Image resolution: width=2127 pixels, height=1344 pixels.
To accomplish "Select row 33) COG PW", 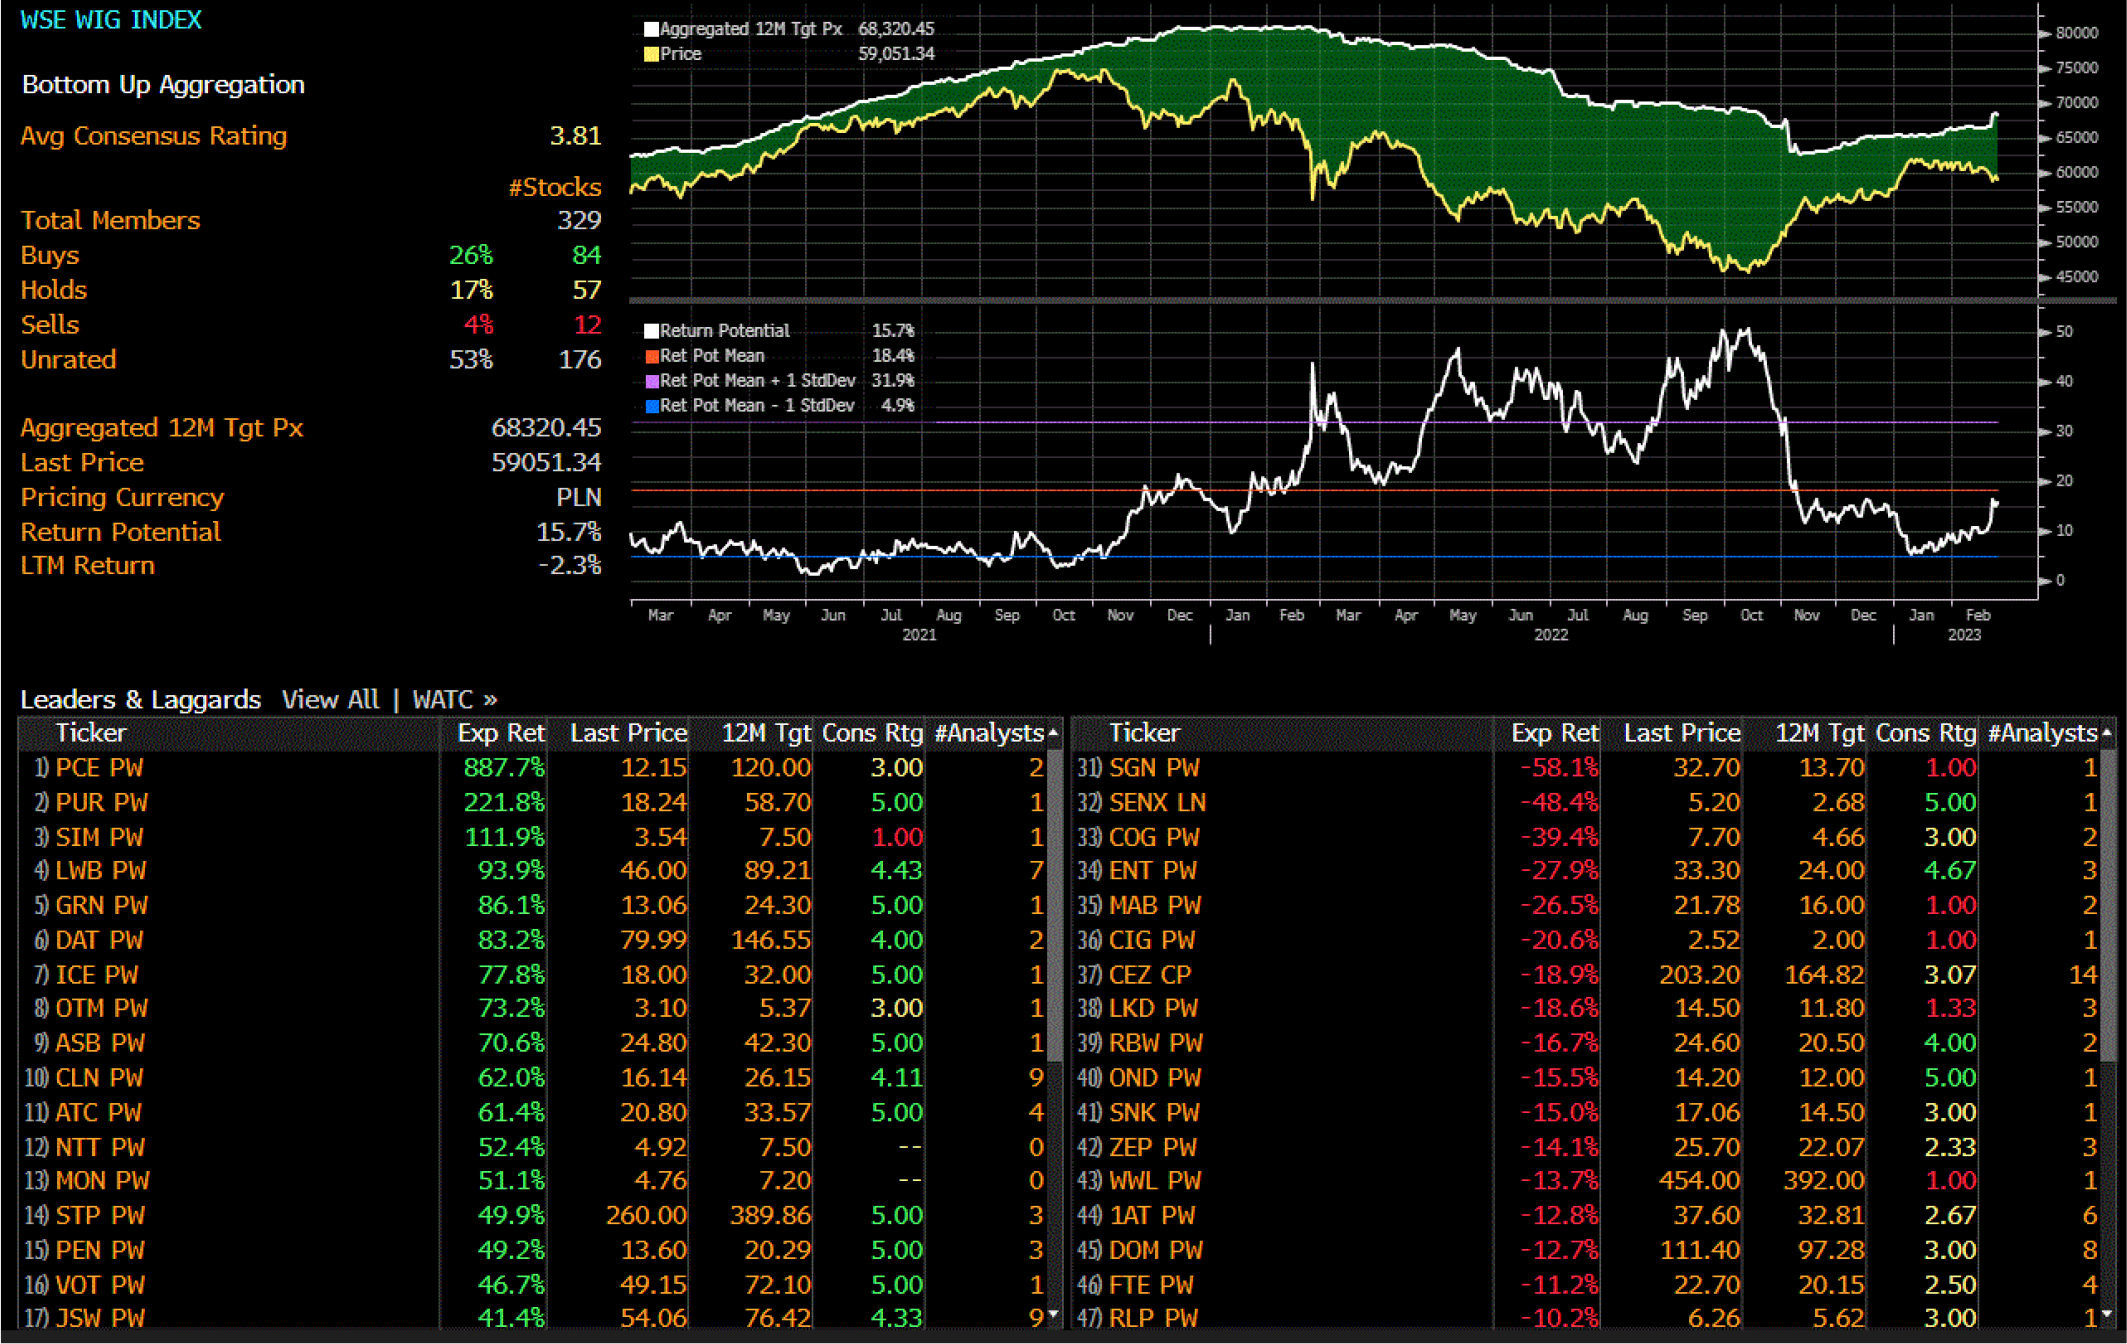I will [1586, 837].
